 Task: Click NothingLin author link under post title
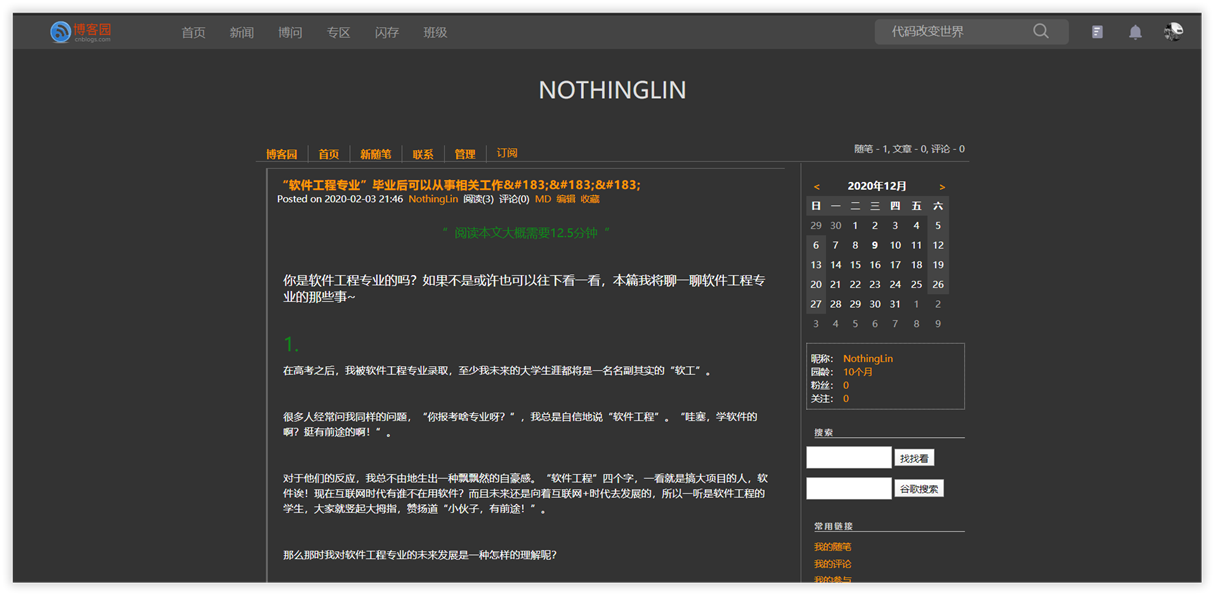click(x=433, y=199)
